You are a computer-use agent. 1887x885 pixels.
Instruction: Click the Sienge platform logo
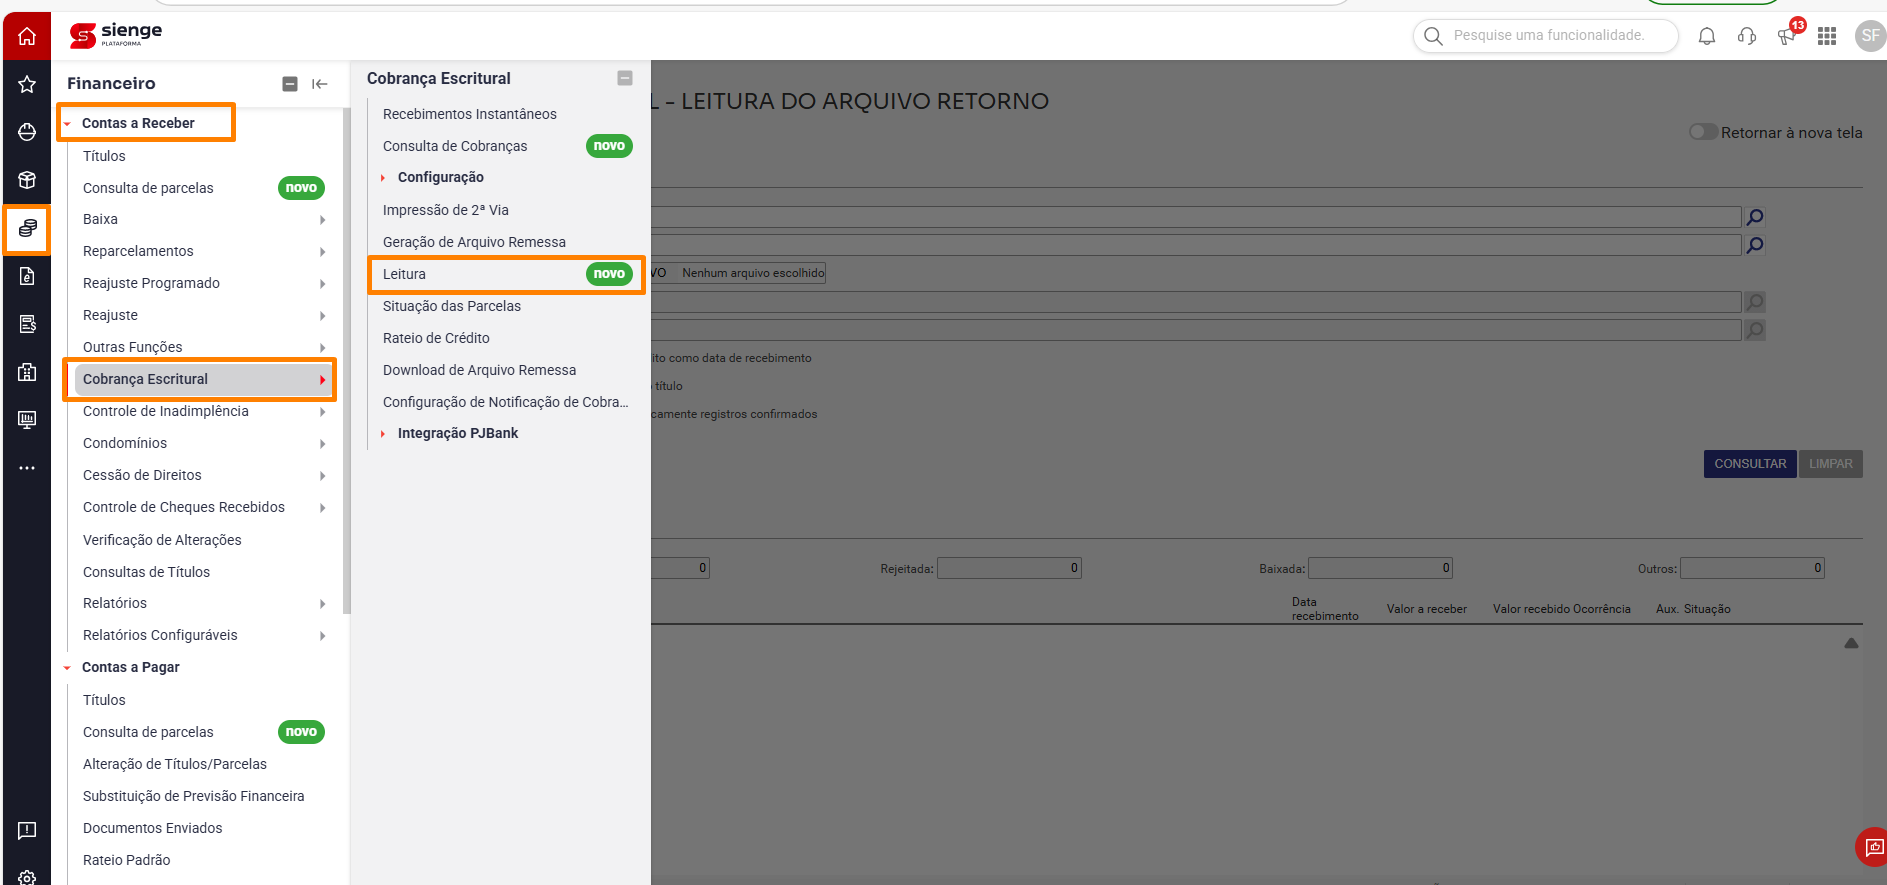pos(116,35)
